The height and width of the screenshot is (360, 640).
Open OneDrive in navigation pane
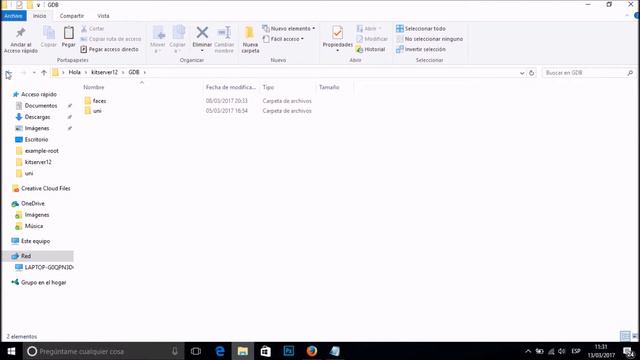point(33,203)
